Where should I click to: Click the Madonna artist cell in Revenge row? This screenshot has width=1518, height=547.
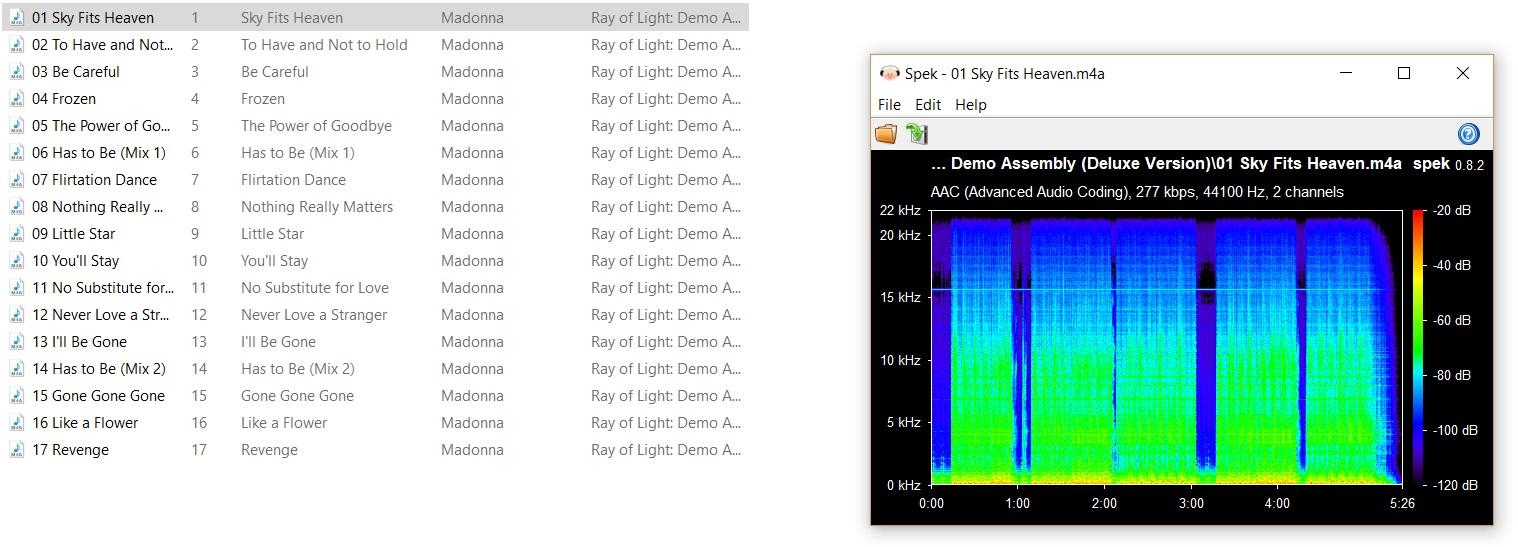[472, 450]
